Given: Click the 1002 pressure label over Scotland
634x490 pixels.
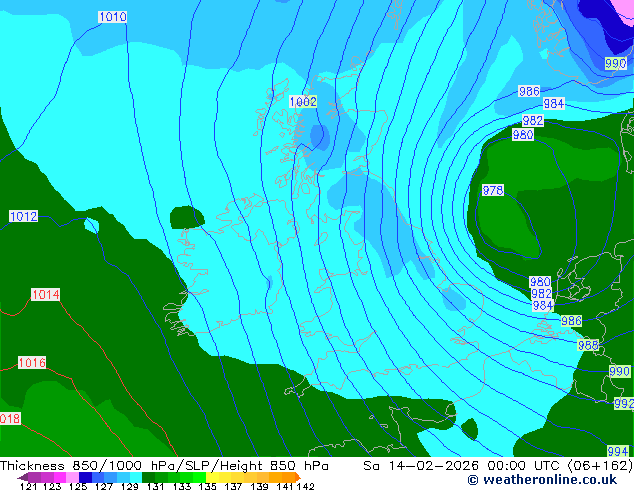Looking at the screenshot, I should (x=303, y=101).
